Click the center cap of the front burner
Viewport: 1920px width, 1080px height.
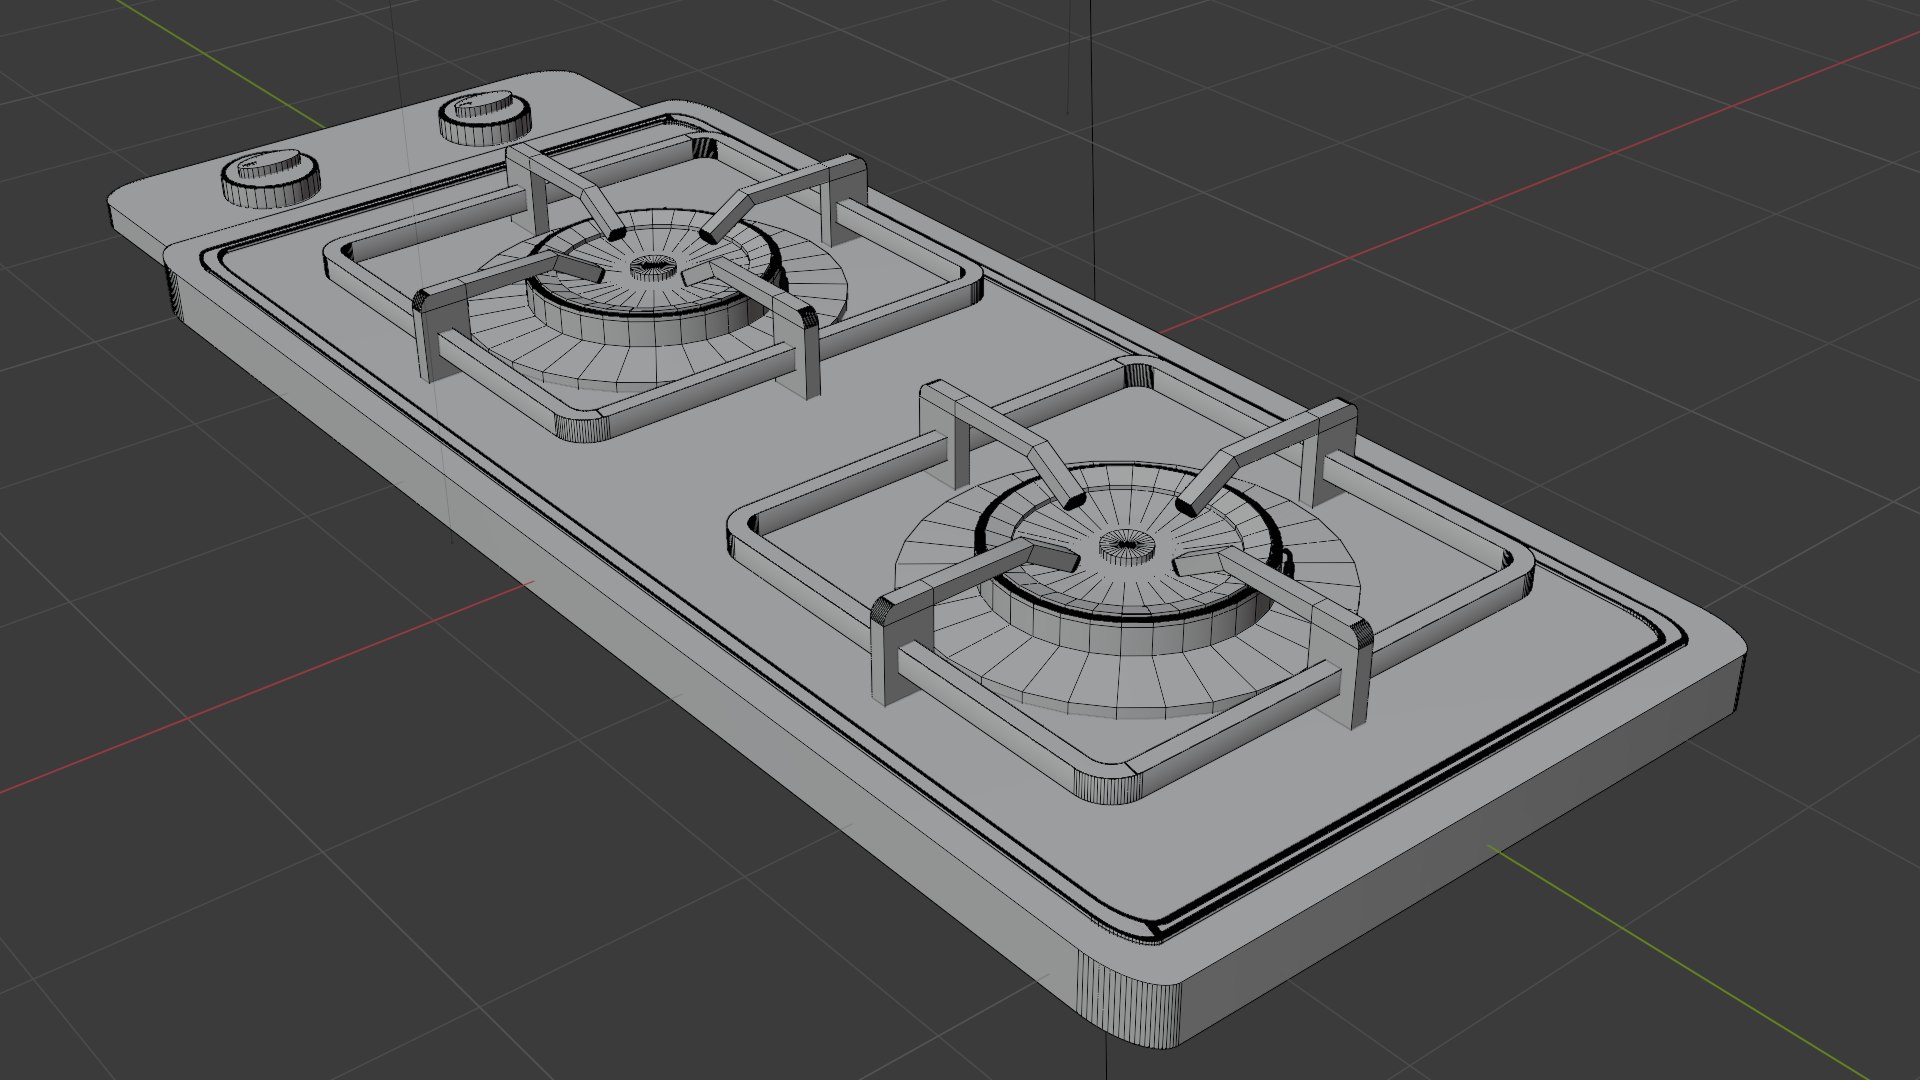(1127, 548)
